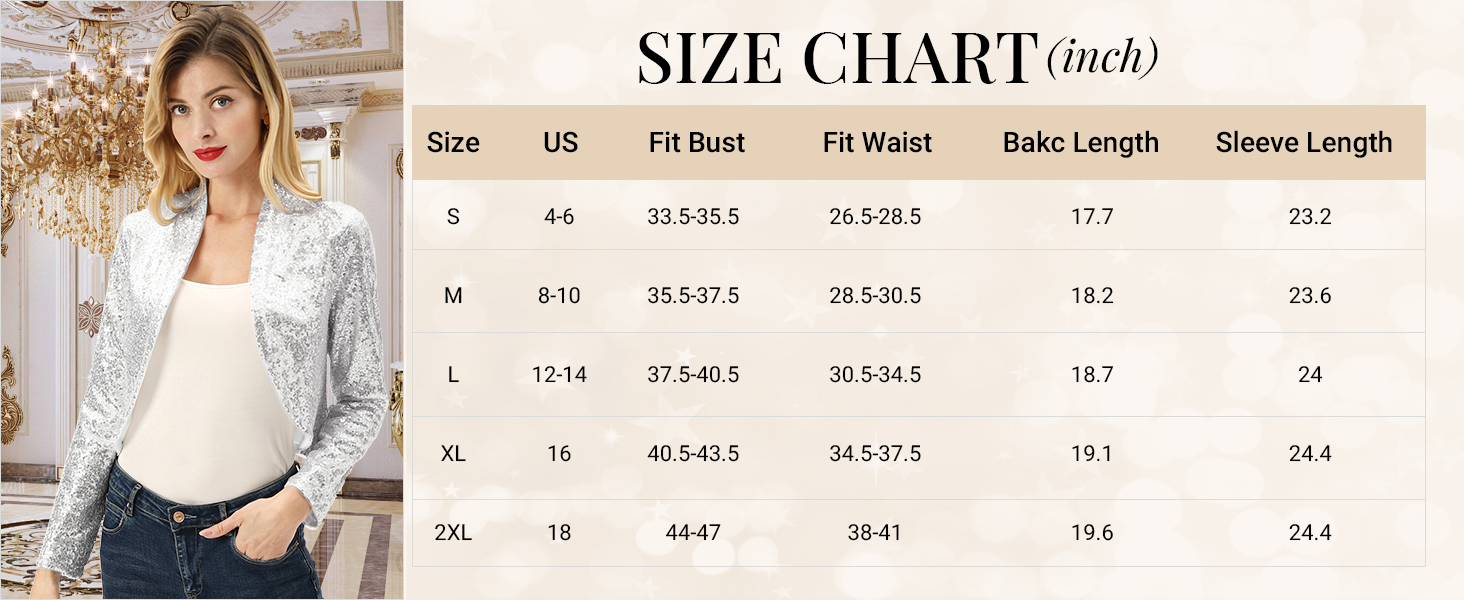The height and width of the screenshot is (600, 1464).
Task: Click the 18.7 back length value
Action: [1092, 375]
